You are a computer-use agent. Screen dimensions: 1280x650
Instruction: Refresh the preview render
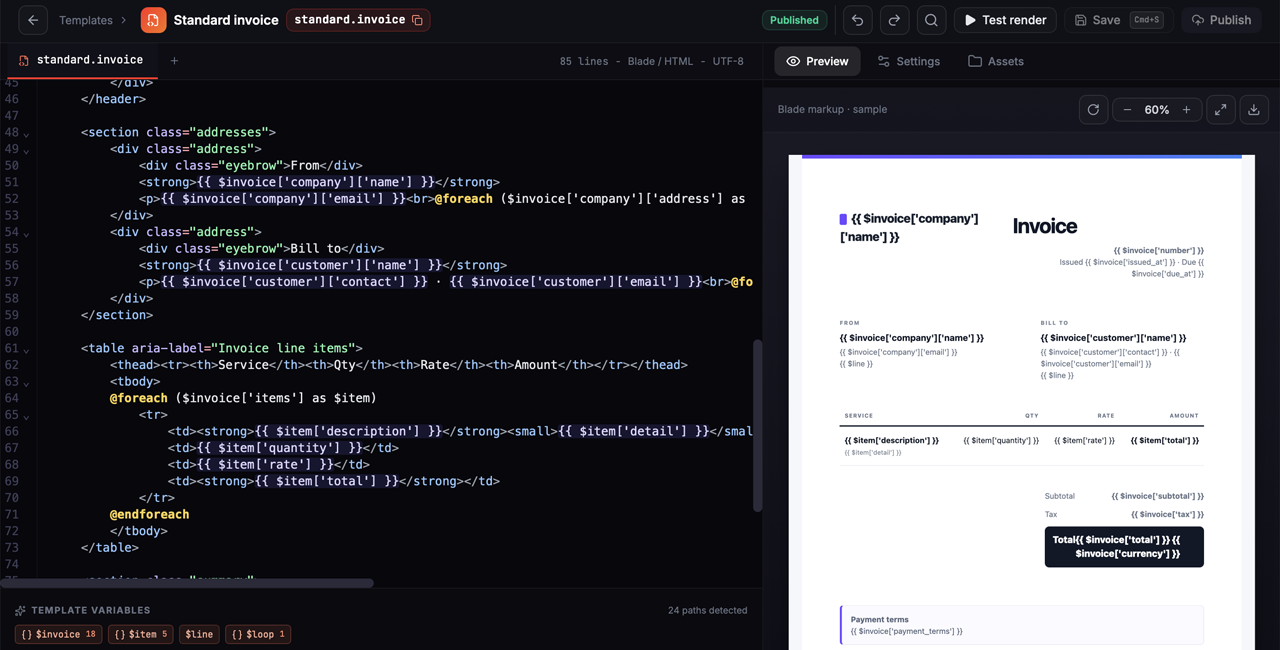pos(1093,110)
